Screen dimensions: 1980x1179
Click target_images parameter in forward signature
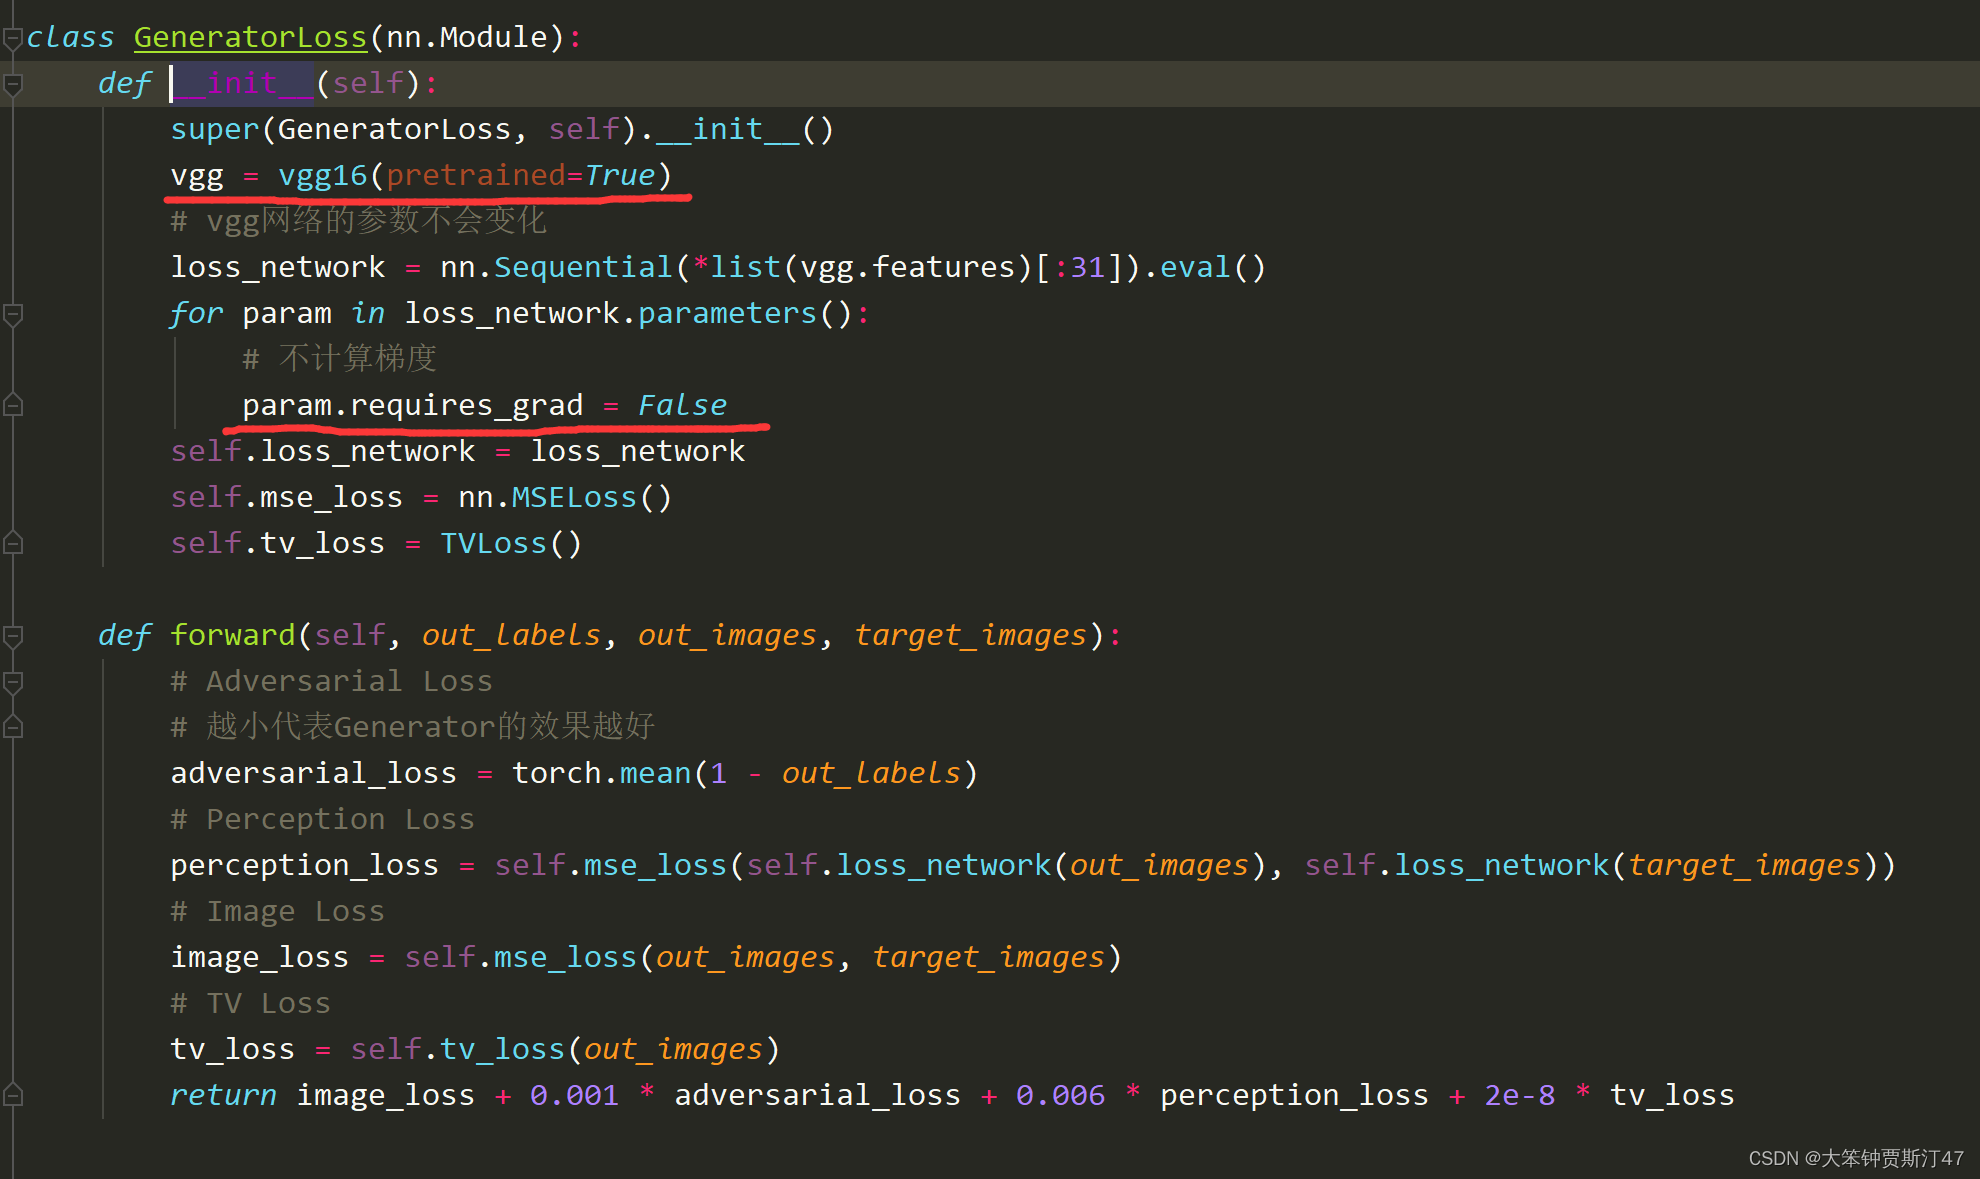click(970, 636)
